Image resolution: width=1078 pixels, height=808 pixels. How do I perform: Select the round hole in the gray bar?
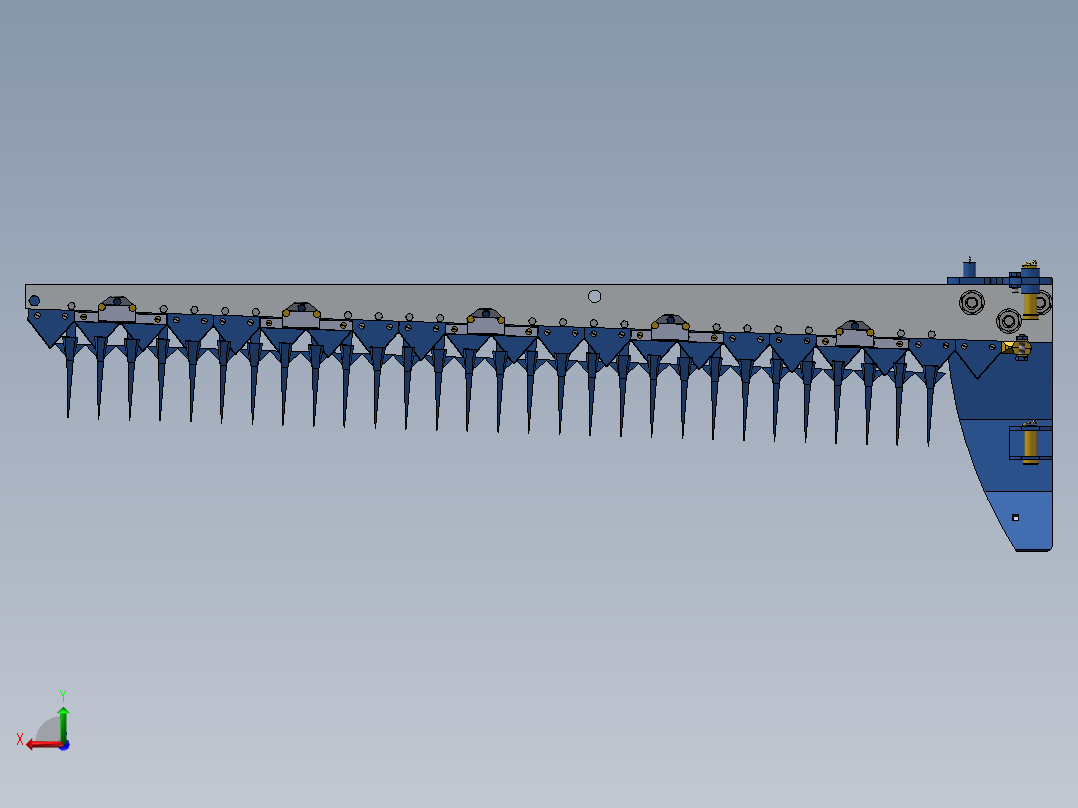pos(595,296)
